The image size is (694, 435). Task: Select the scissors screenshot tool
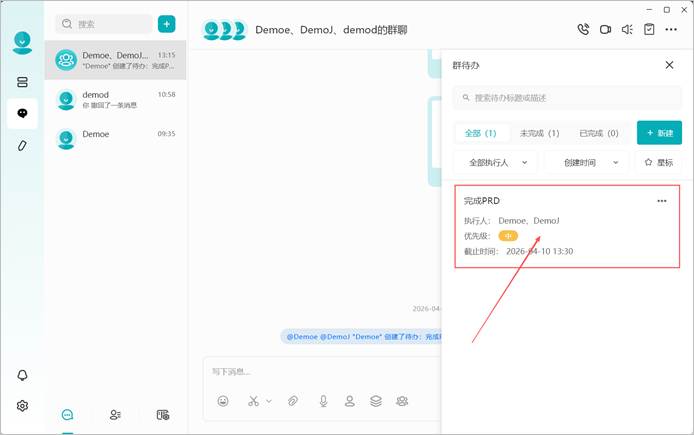[x=253, y=401]
